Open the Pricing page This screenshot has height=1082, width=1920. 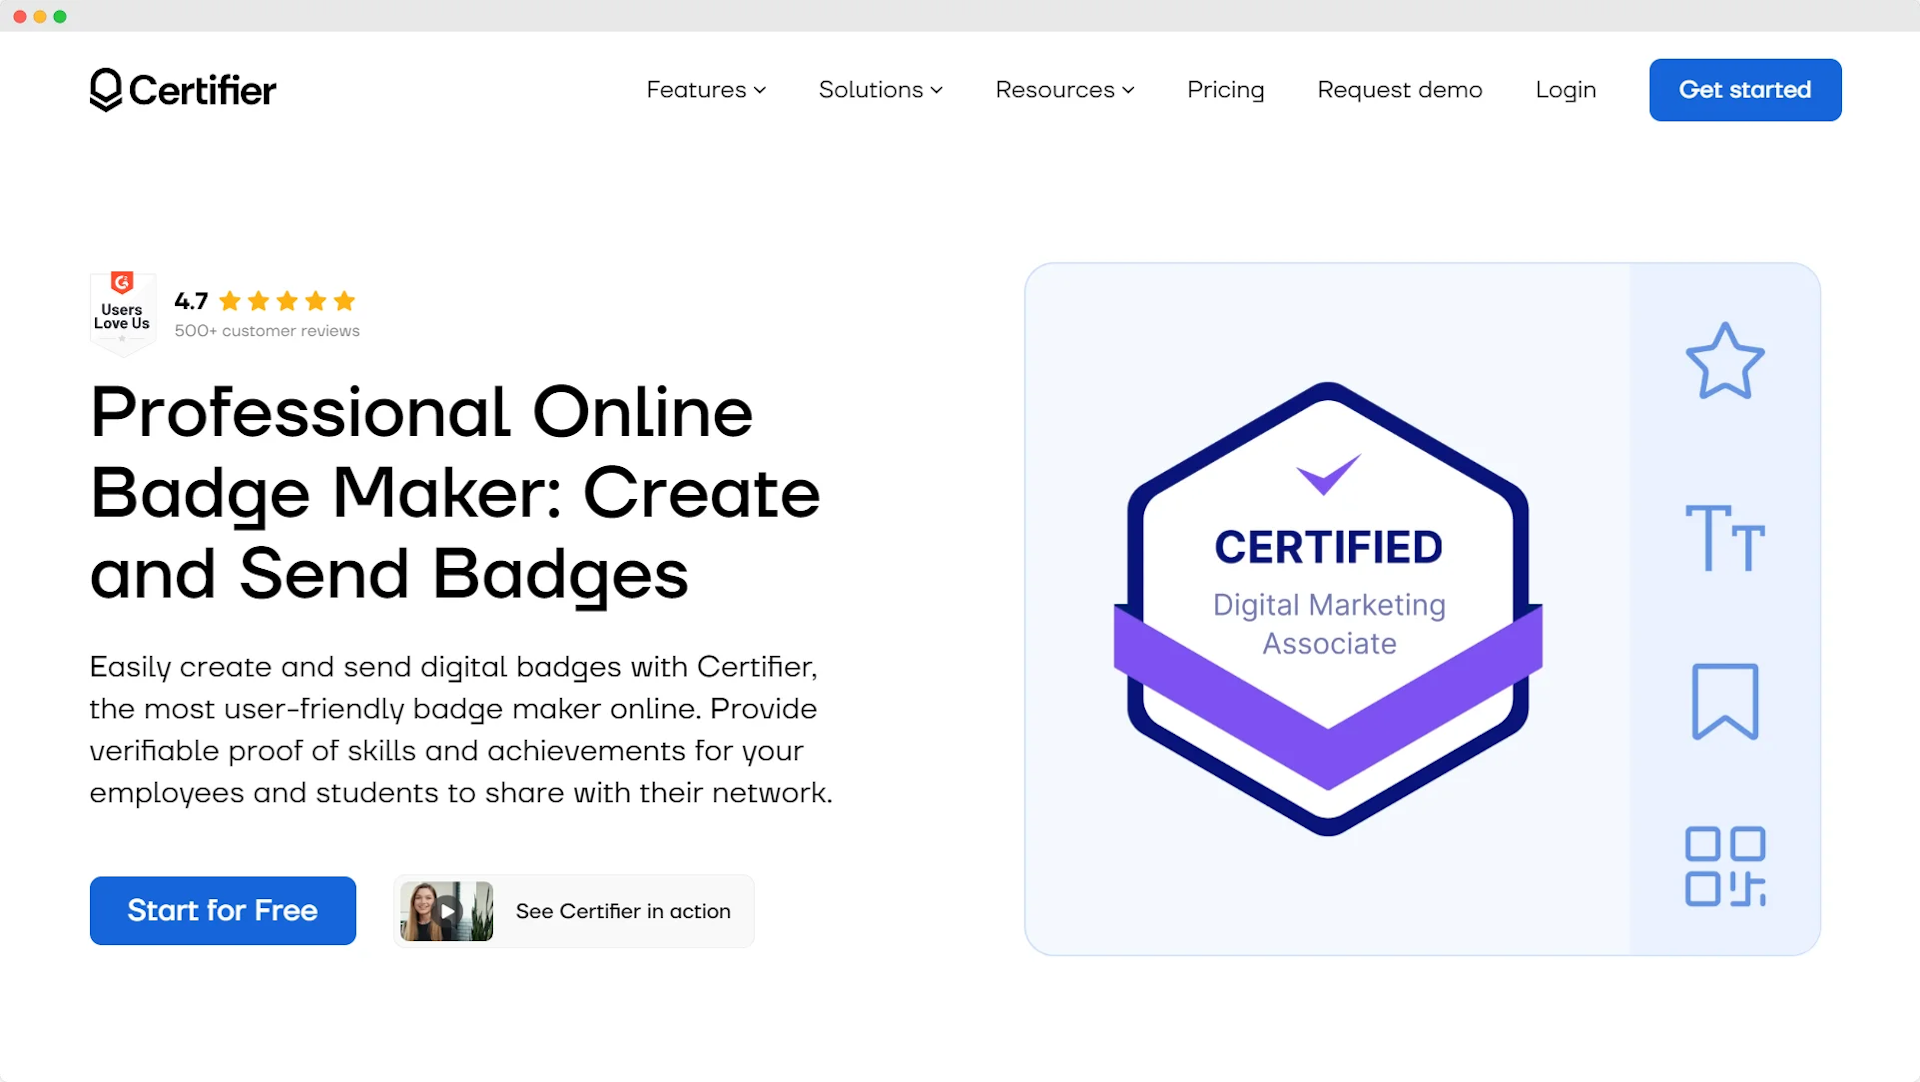(x=1225, y=88)
